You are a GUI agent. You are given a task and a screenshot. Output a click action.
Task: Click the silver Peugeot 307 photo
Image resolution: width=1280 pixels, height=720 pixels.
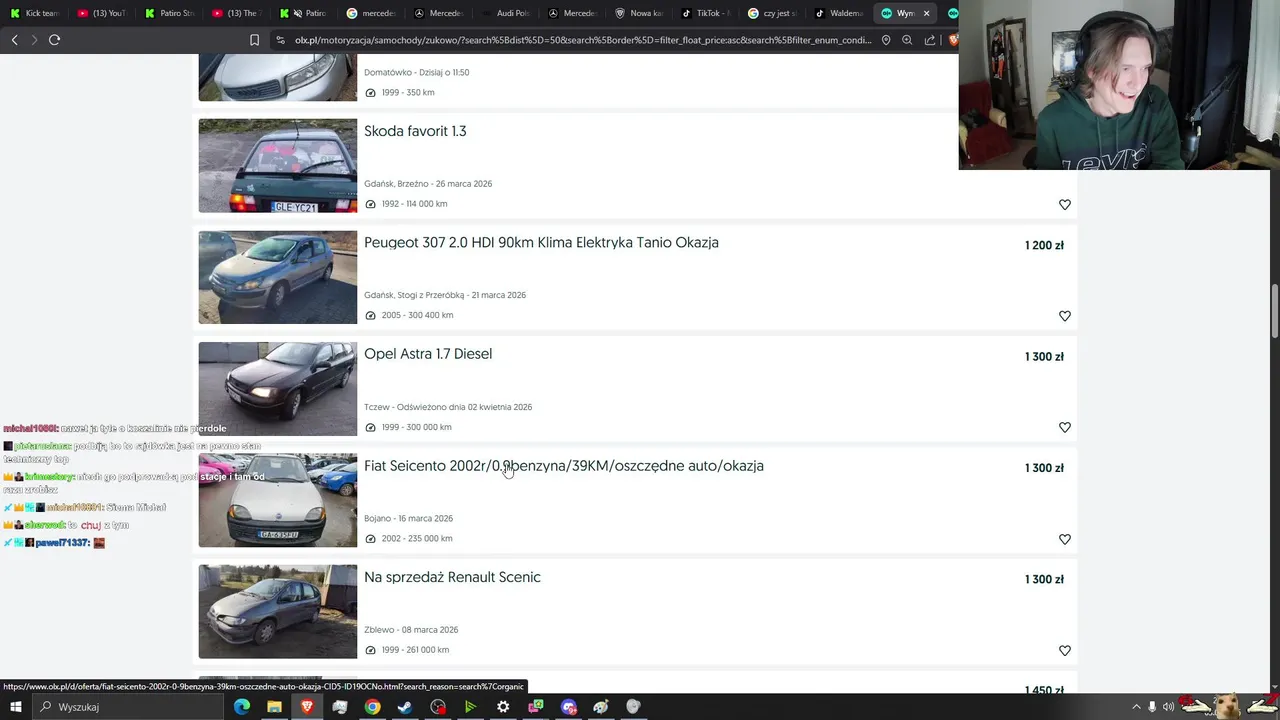coord(277,277)
